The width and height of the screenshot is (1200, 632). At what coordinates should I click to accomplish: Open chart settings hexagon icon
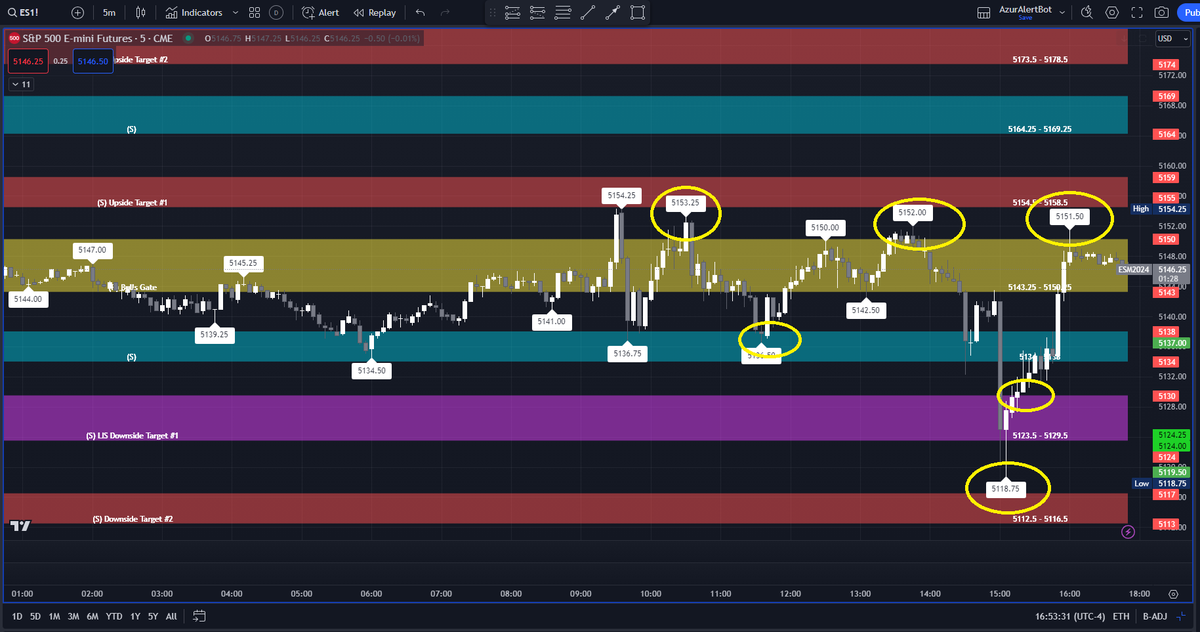coord(1110,13)
